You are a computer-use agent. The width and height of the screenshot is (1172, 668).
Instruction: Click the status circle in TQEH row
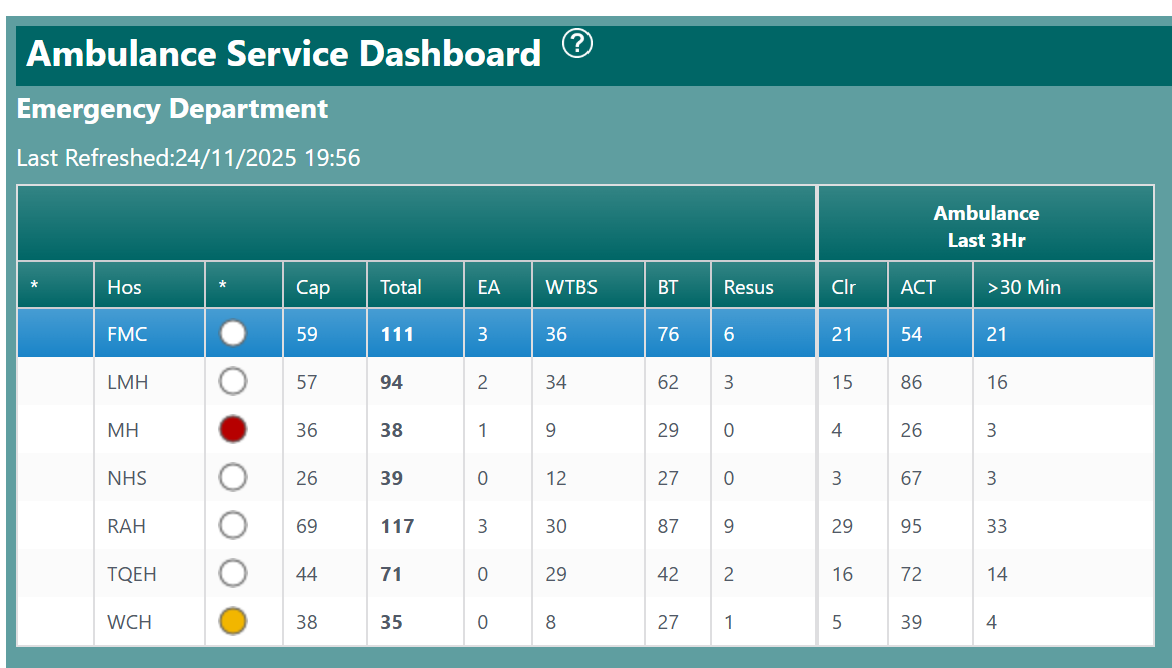click(x=233, y=574)
